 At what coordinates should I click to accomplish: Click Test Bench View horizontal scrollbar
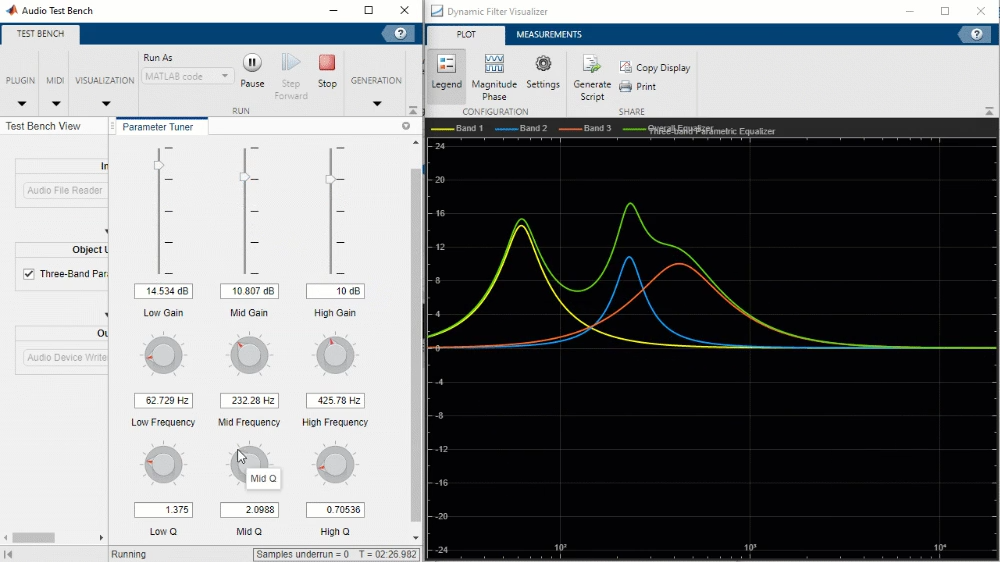pos(34,538)
